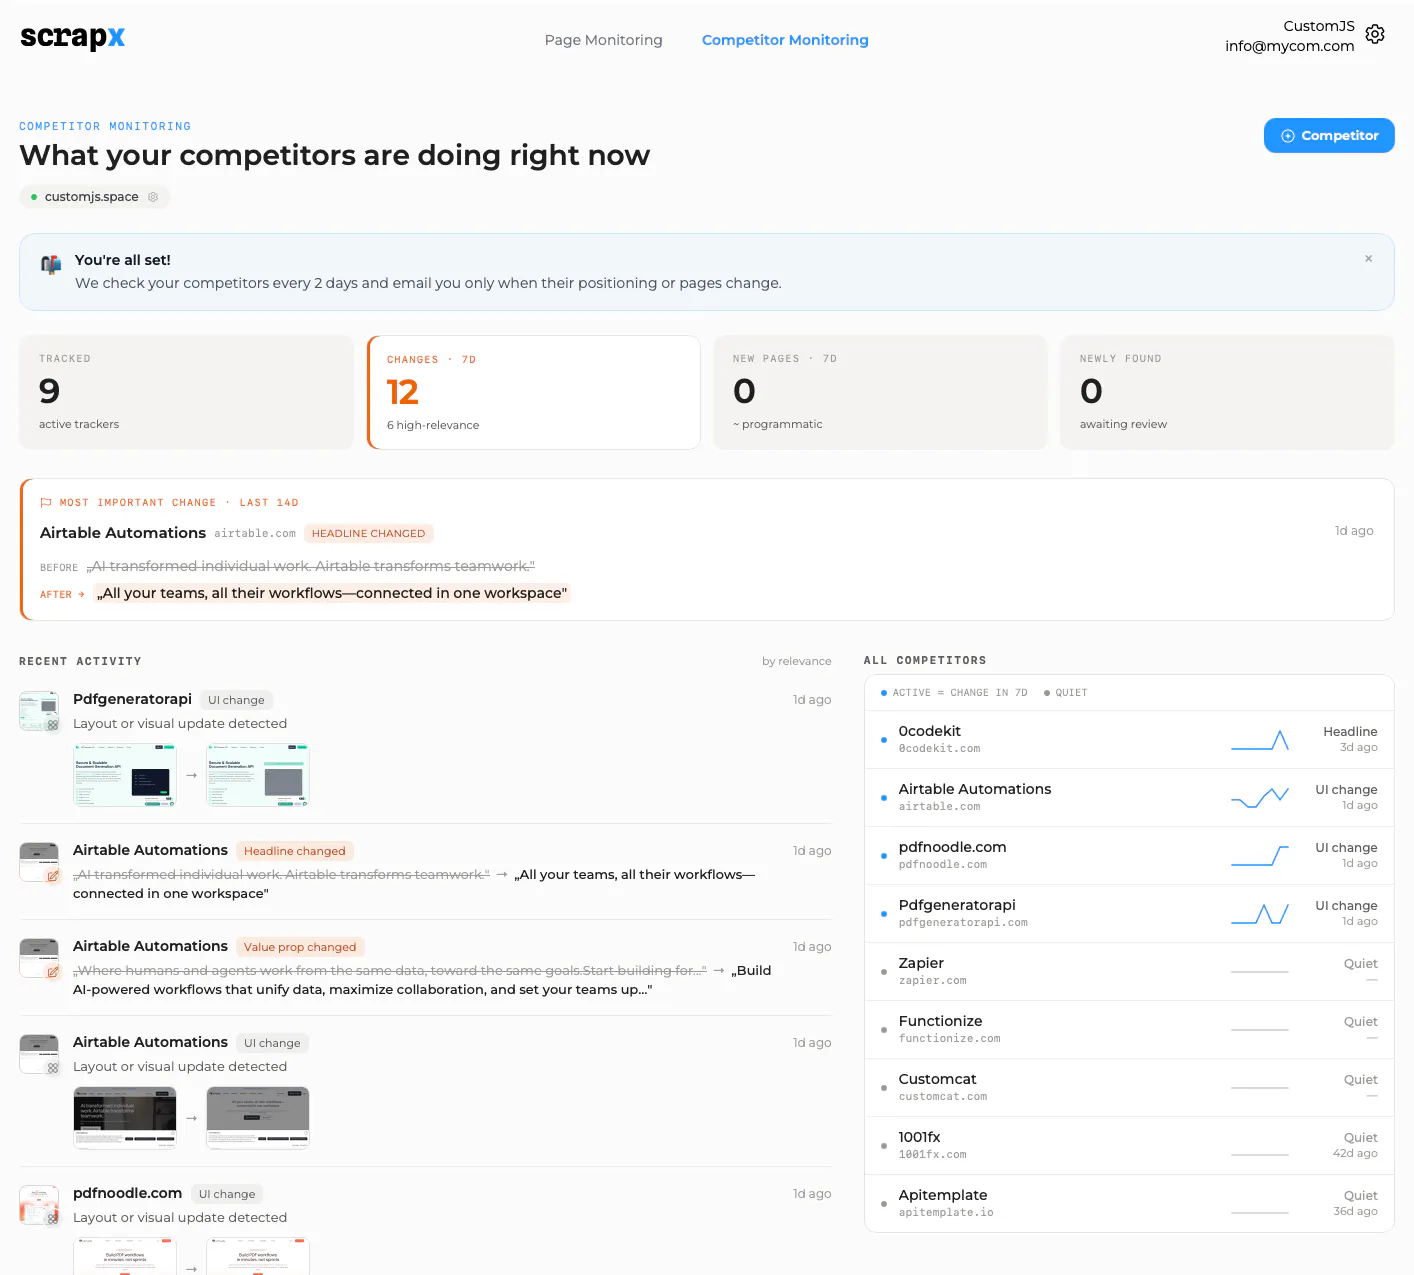Viewport: 1414px width, 1275px height.
Task: Open 0codekit in All Competitors list
Action: click(1129, 740)
